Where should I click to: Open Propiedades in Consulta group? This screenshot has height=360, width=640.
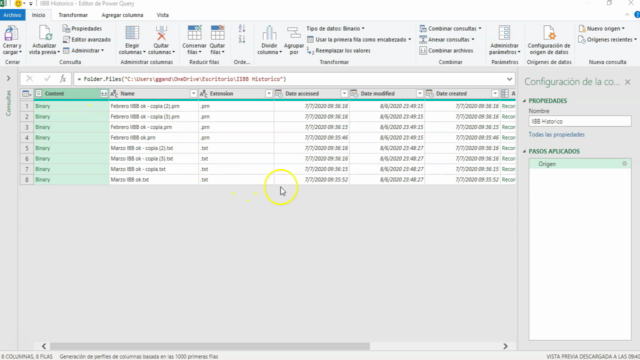[x=82, y=29]
